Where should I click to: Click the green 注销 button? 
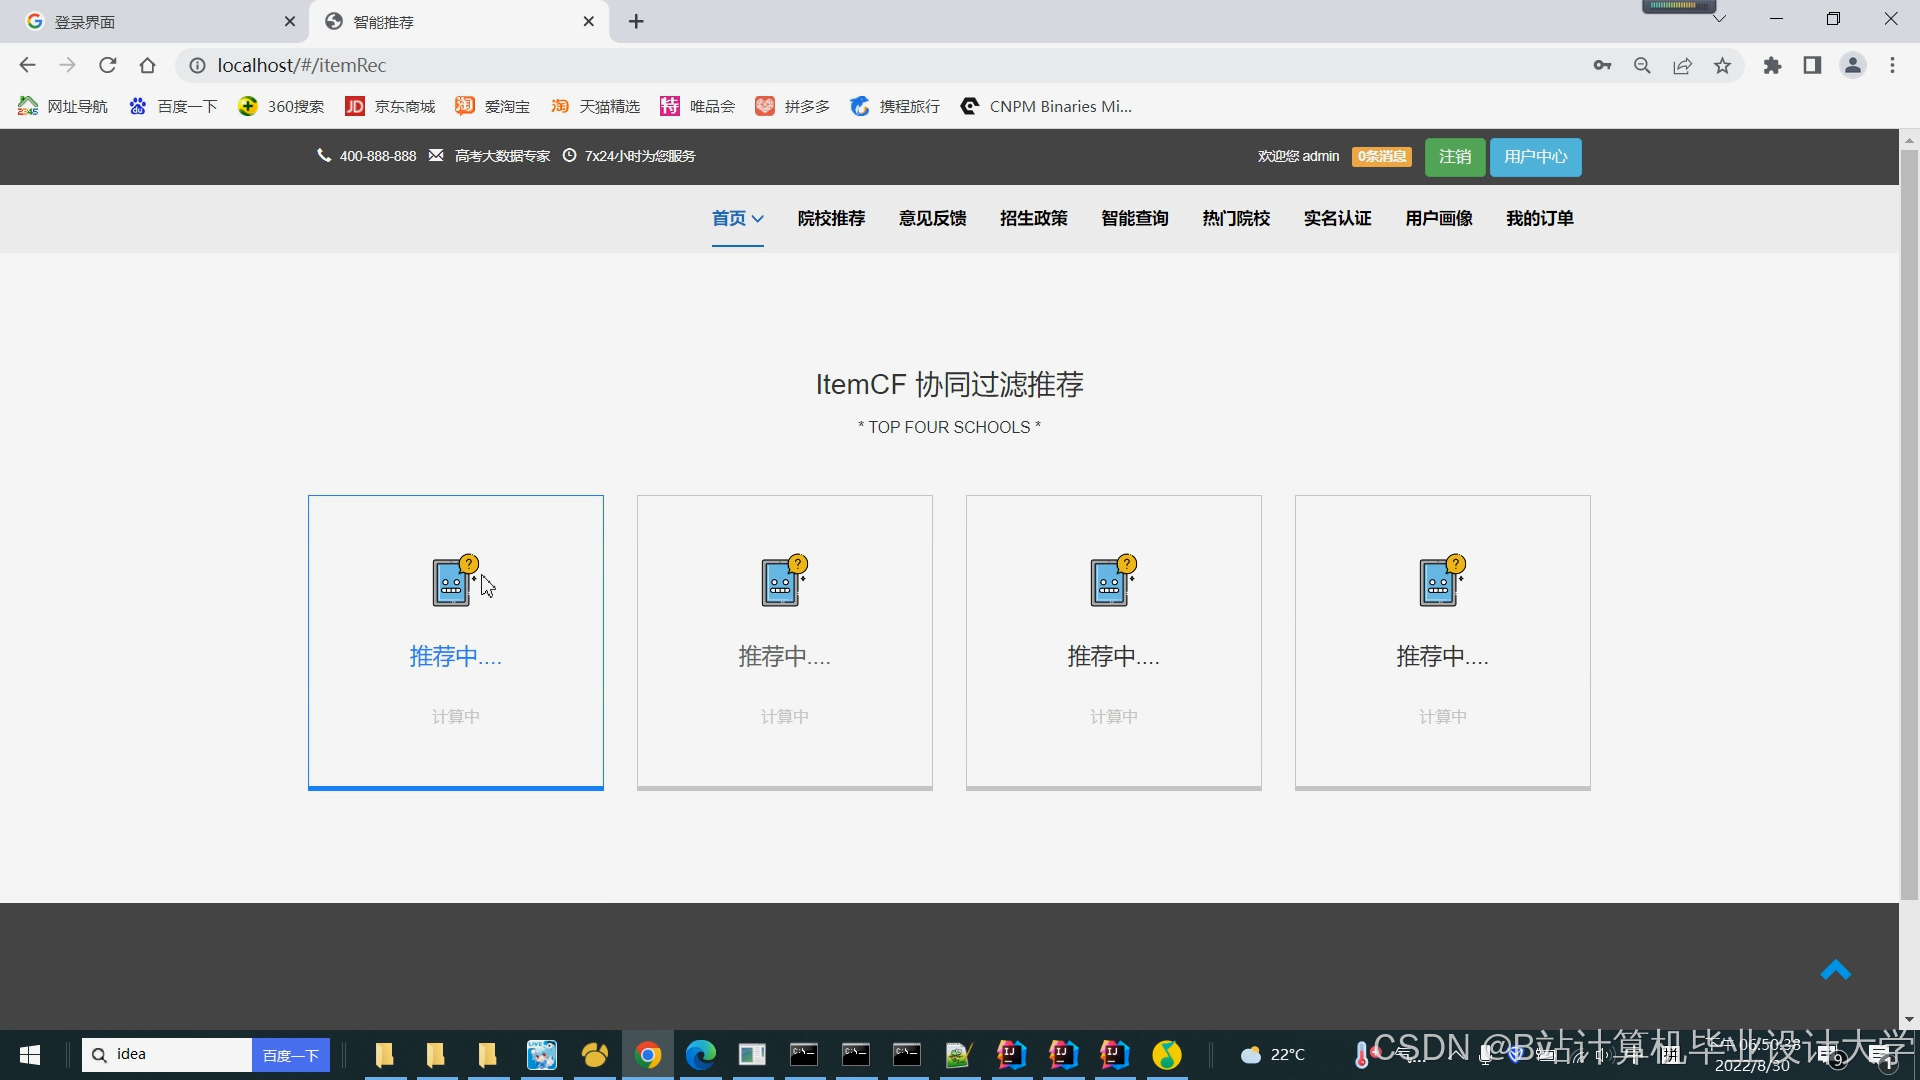pos(1454,157)
